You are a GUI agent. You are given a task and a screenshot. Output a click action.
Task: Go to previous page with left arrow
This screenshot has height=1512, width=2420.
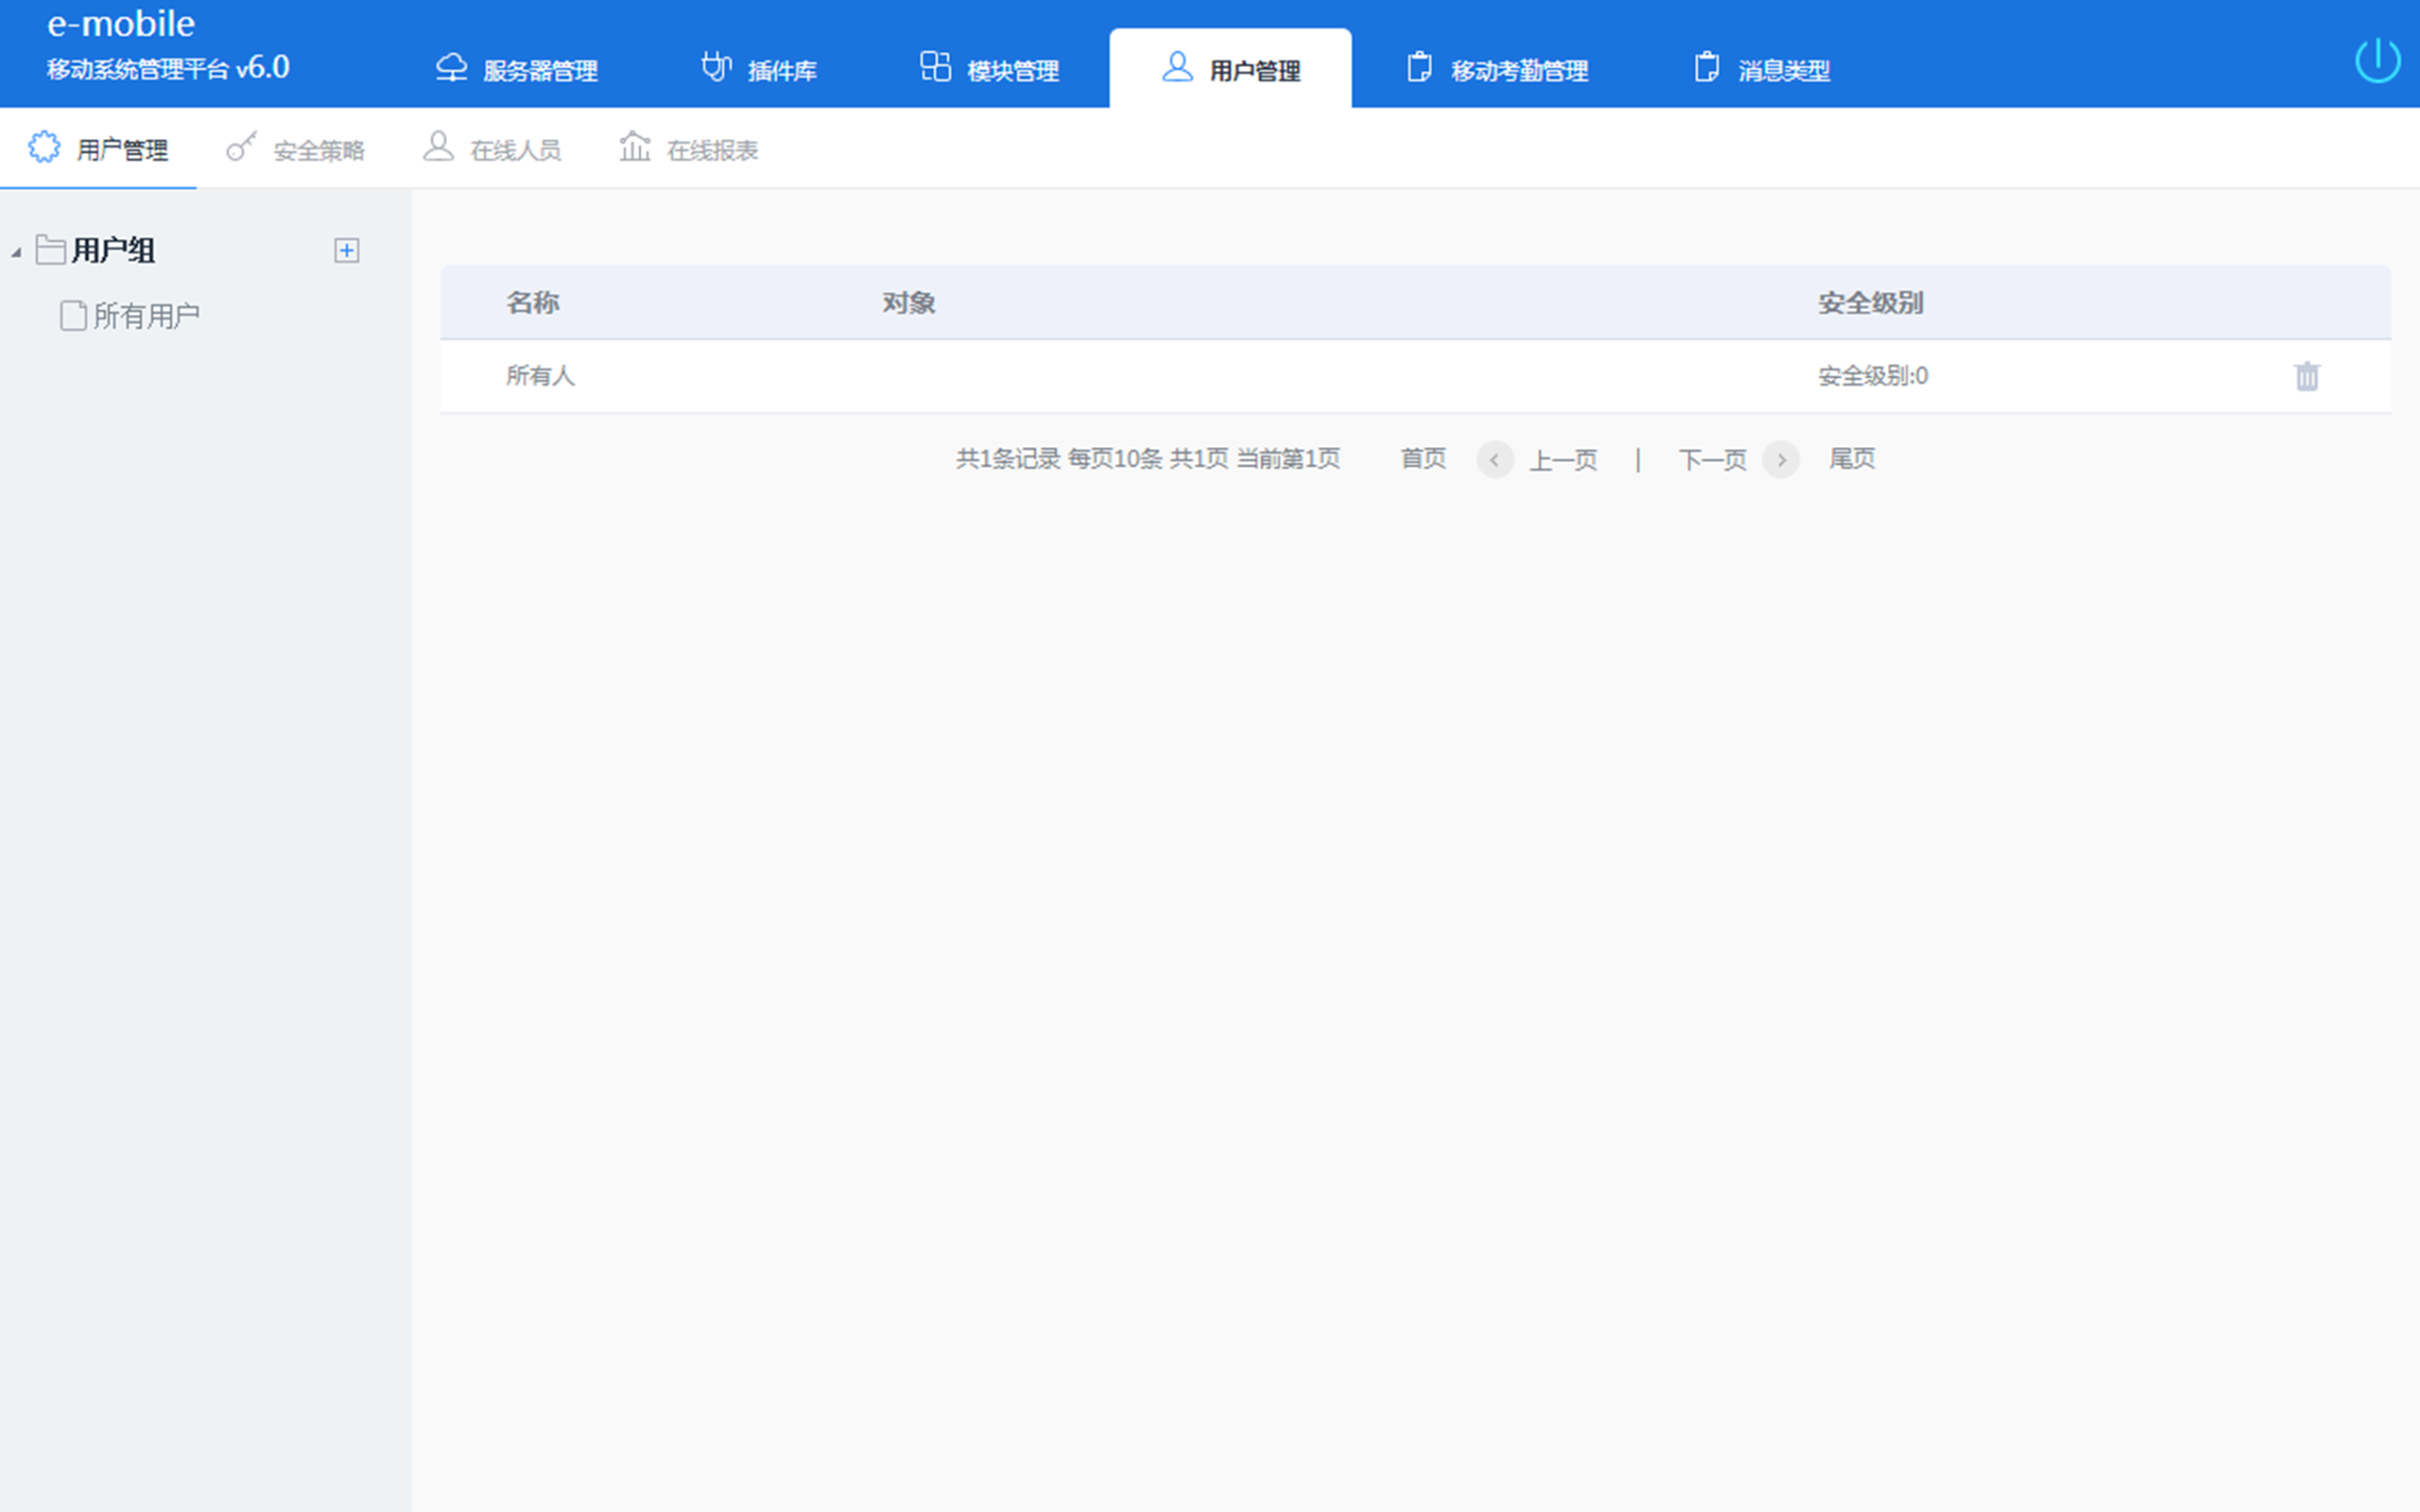click(1495, 460)
